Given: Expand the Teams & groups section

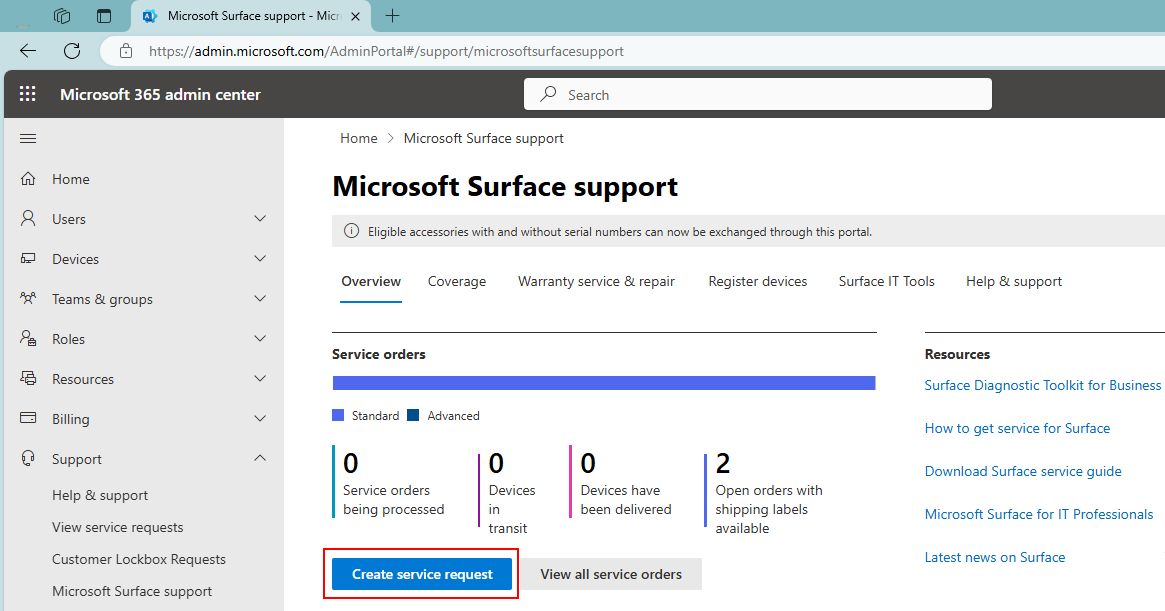Looking at the screenshot, I should (259, 298).
